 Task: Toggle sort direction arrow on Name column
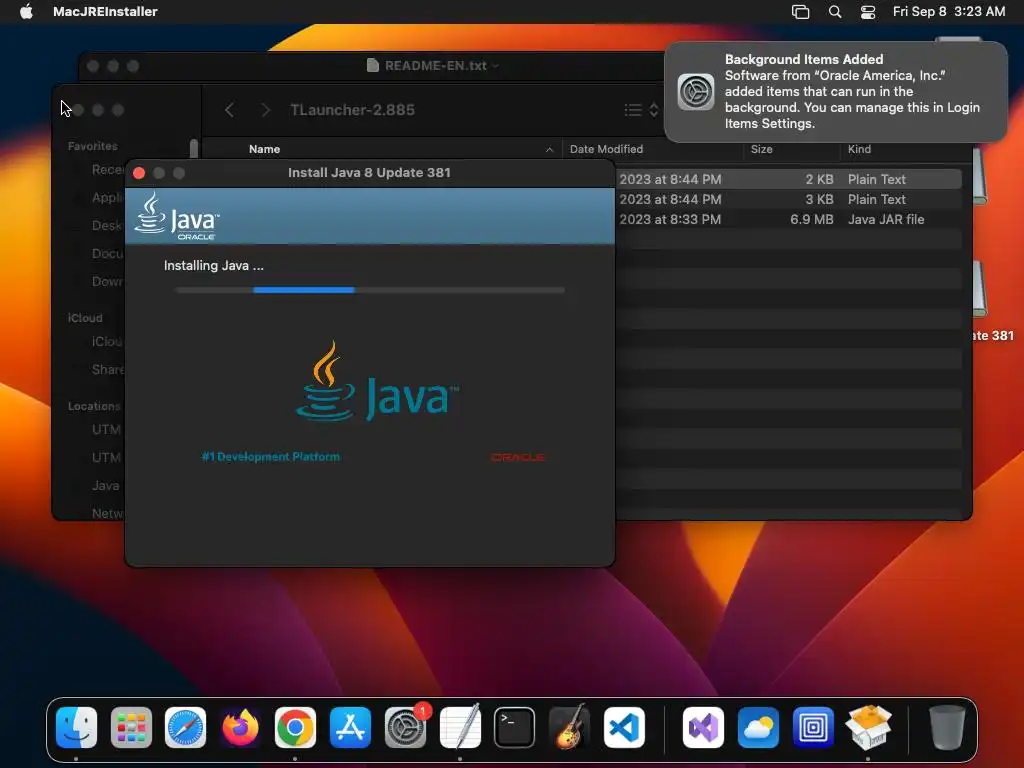pyautogui.click(x=549, y=150)
